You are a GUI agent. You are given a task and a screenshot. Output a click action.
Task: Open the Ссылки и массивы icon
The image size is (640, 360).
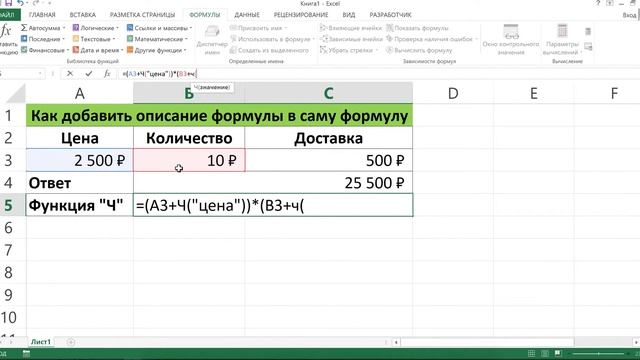tap(130, 28)
